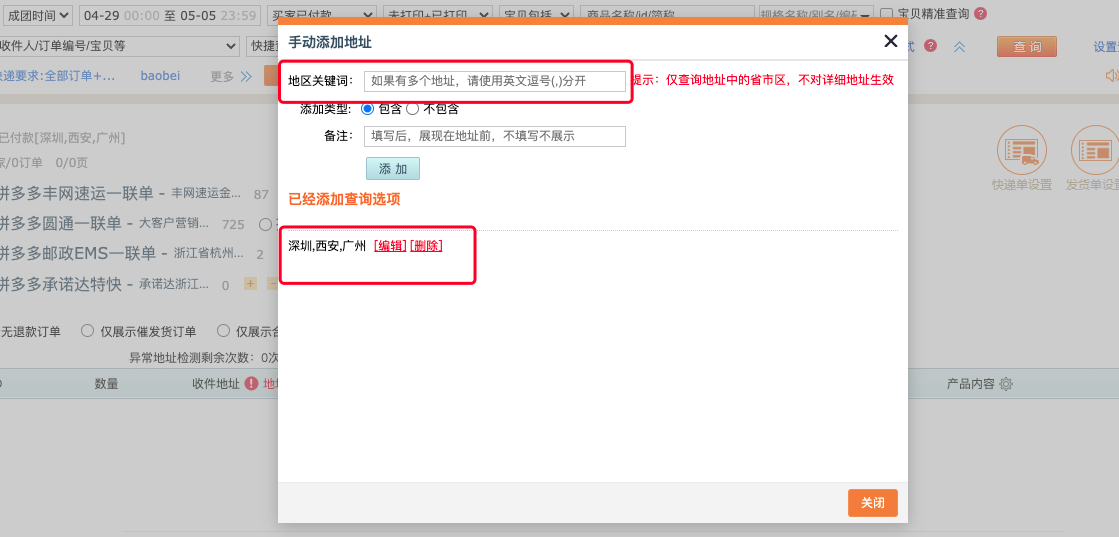Click the baobei quick filter link

[160, 76]
